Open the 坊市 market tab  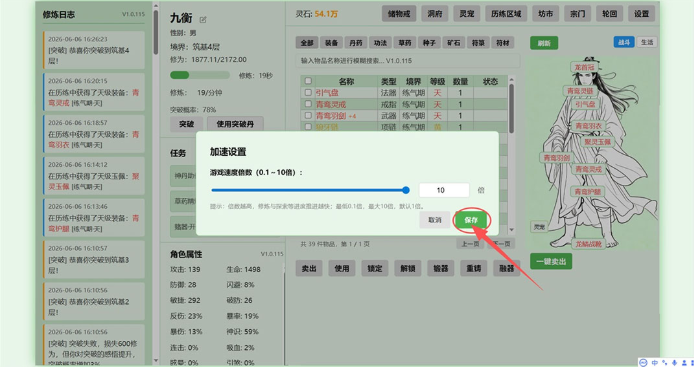546,14
